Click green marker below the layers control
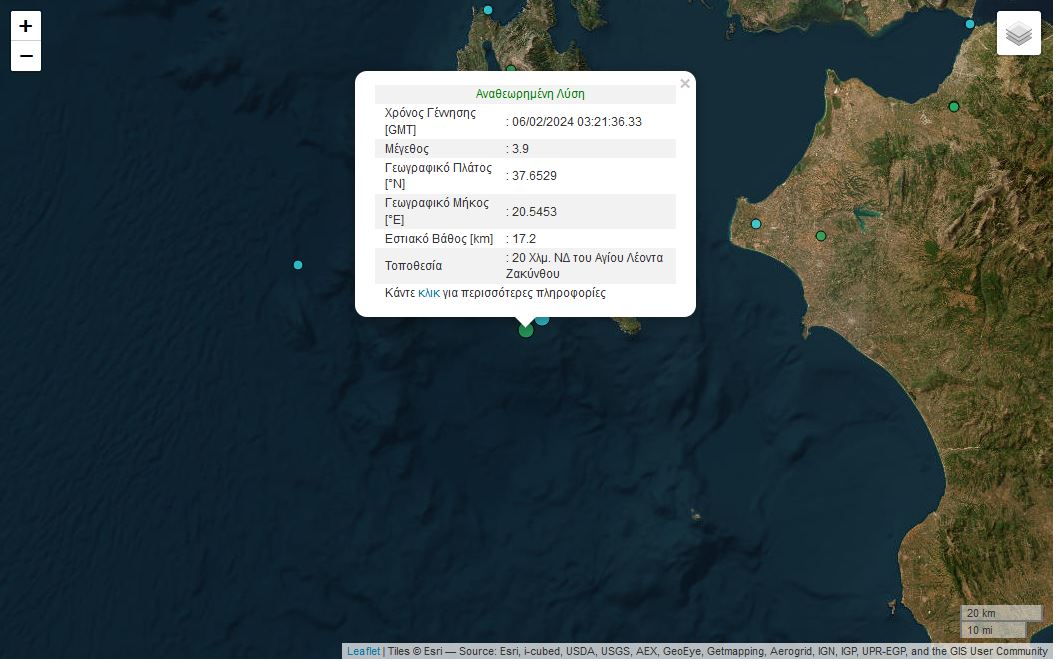The image size is (1059, 661). [x=954, y=107]
